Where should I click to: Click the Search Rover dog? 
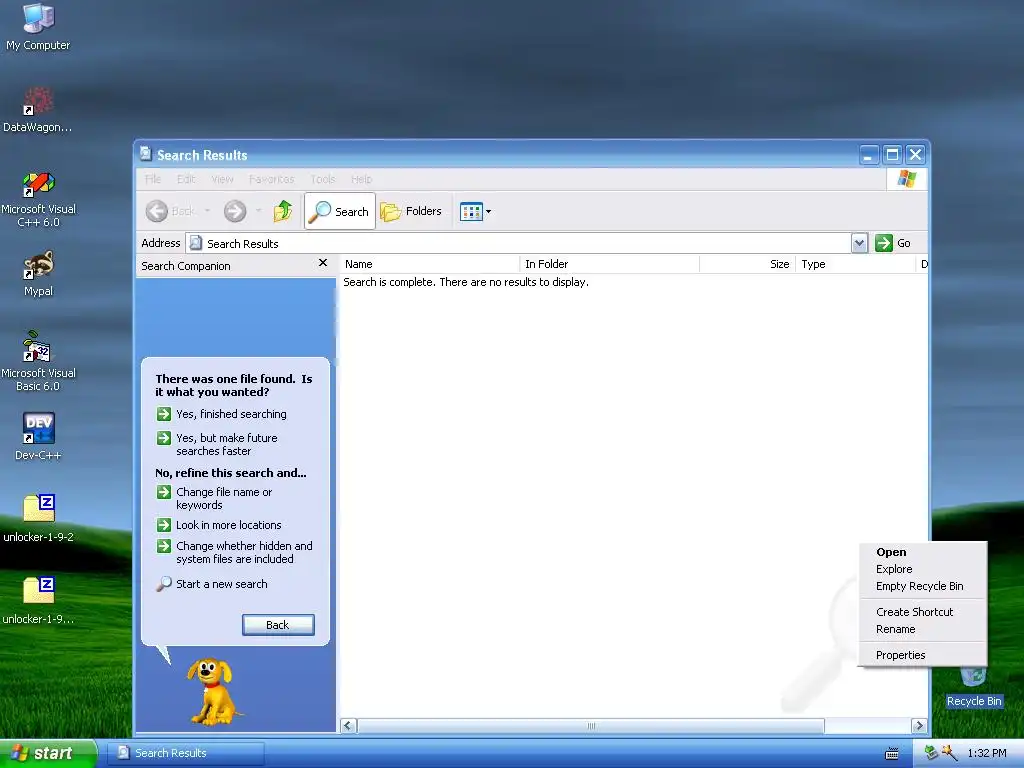[x=213, y=692]
